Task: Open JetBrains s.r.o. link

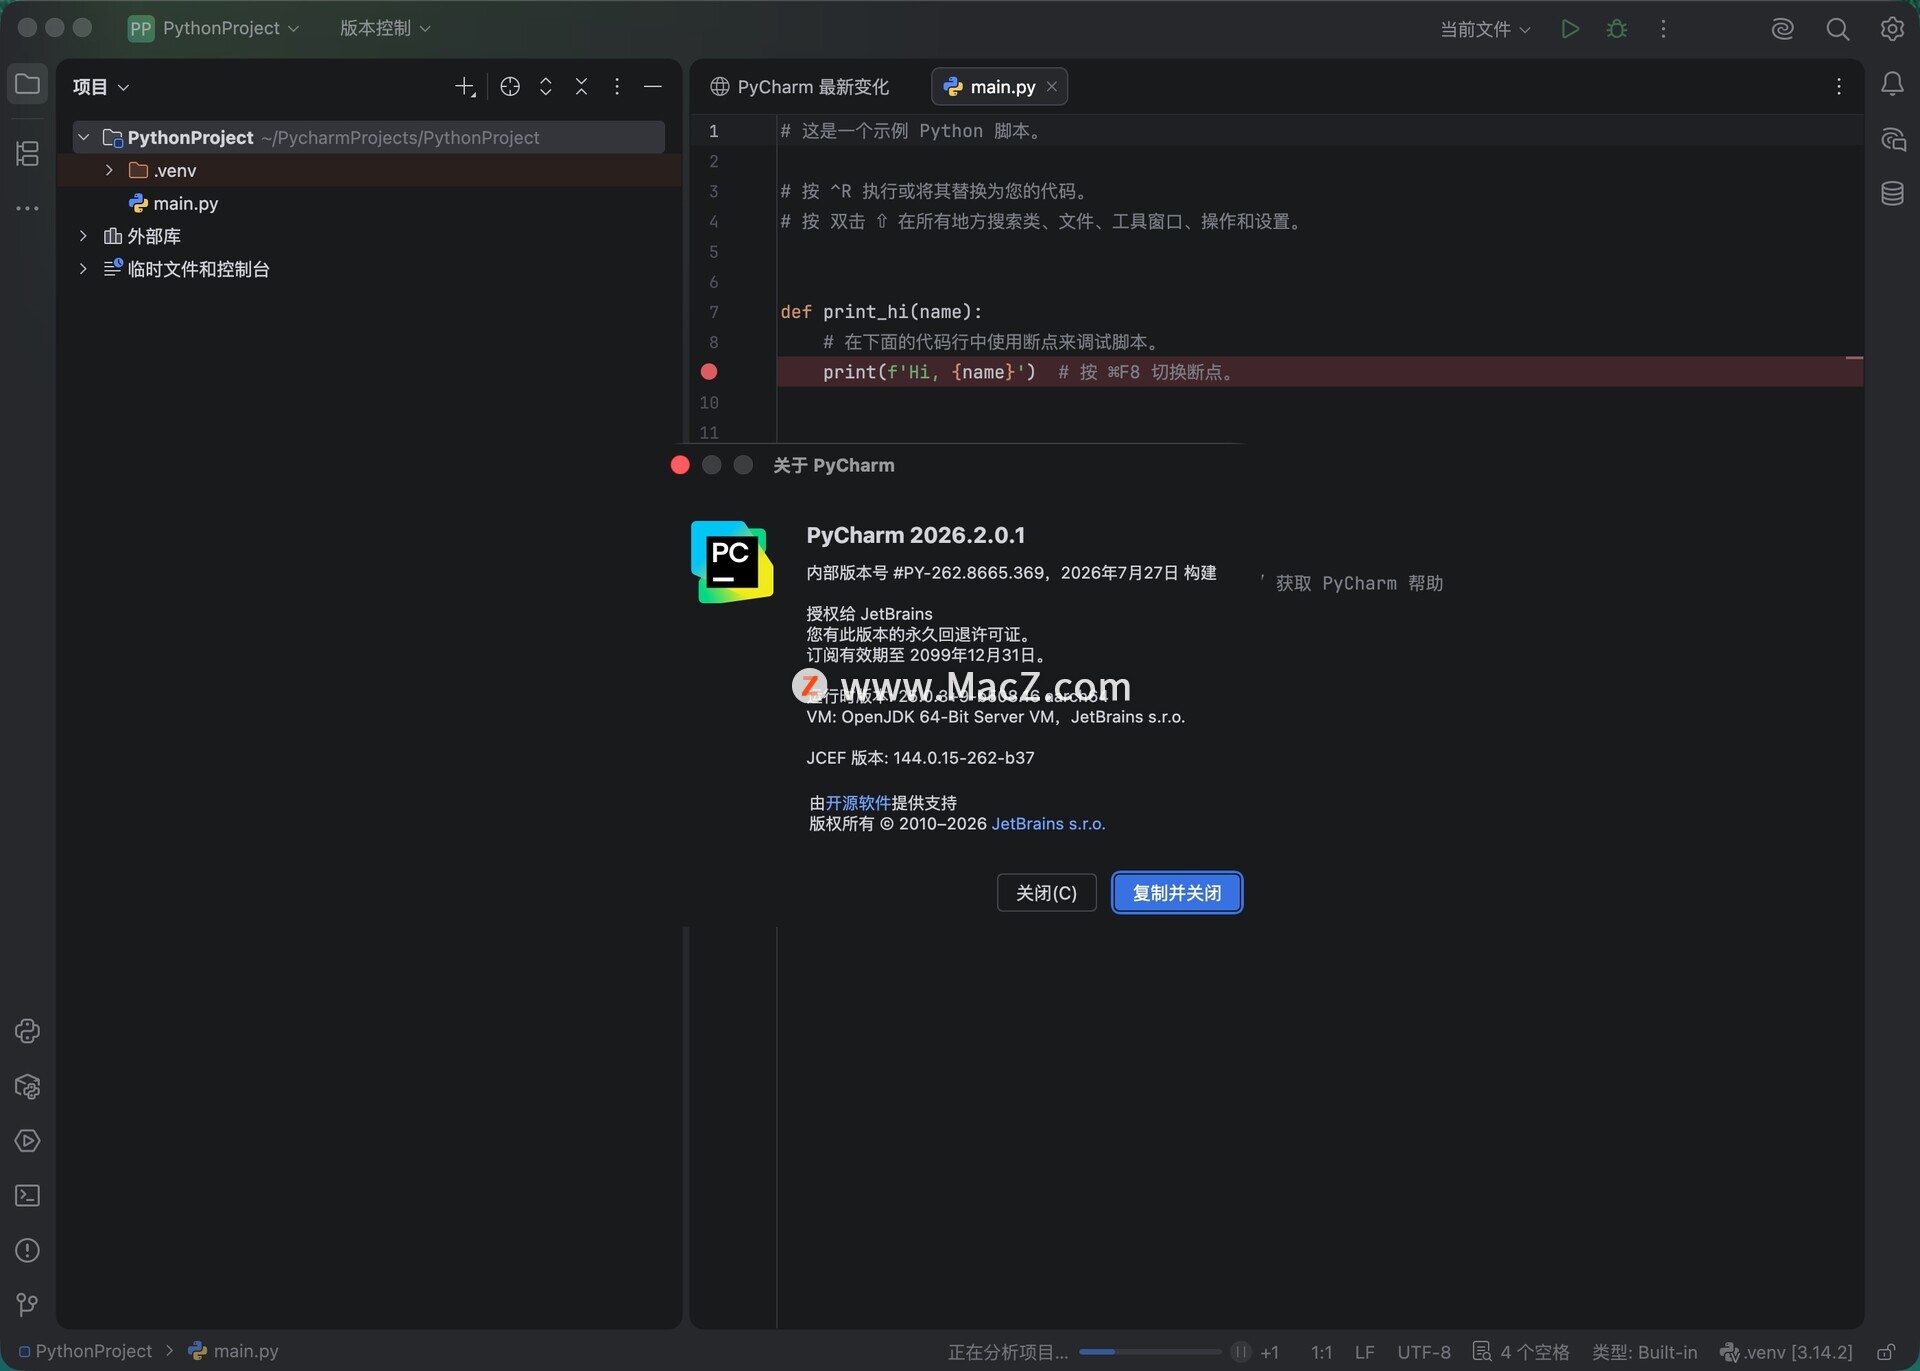Action: pos(1048,824)
